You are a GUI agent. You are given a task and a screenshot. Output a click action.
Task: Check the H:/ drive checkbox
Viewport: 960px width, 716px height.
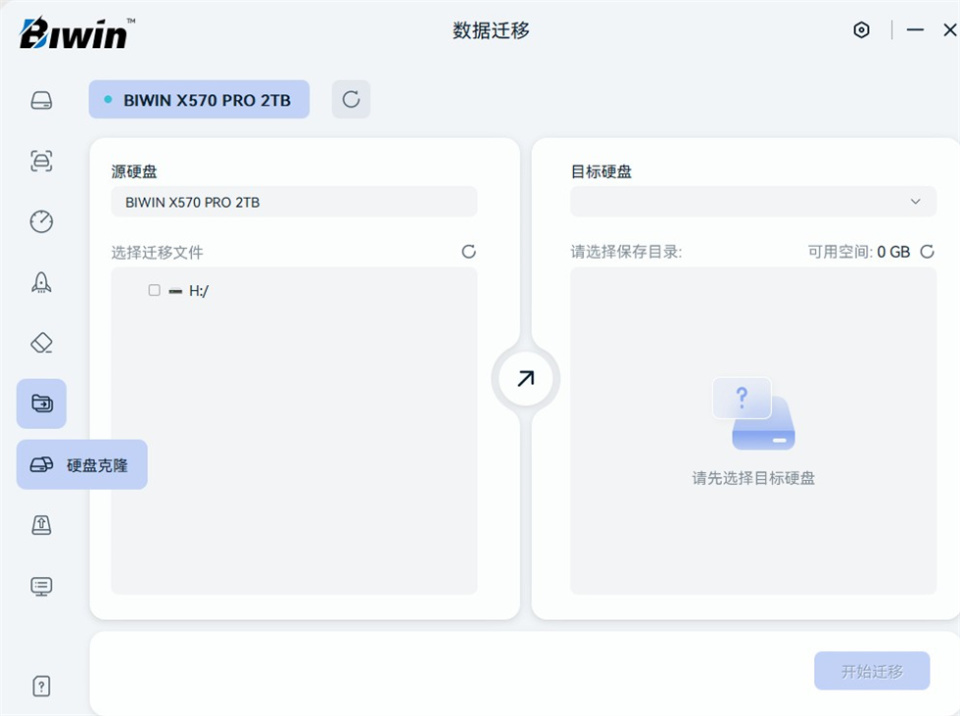[154, 290]
